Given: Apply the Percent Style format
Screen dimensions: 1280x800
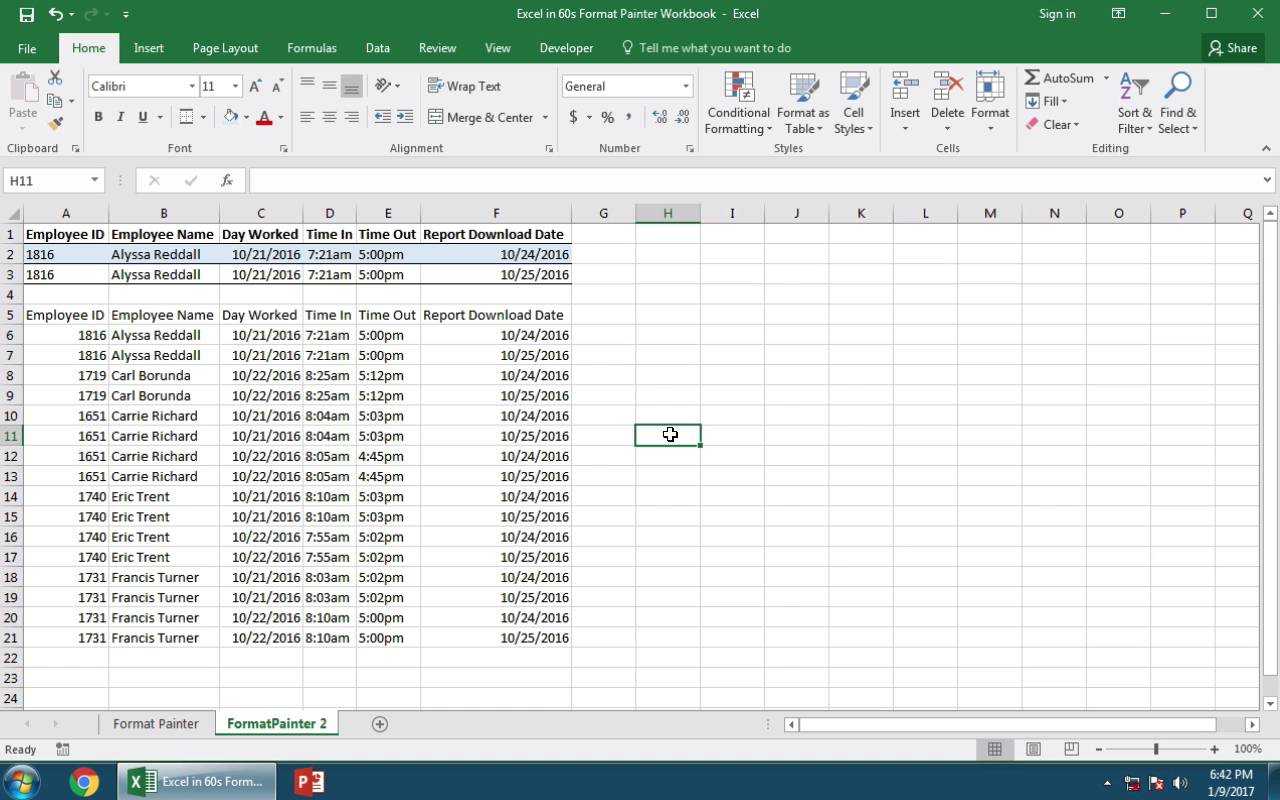Looking at the screenshot, I should tap(607, 117).
